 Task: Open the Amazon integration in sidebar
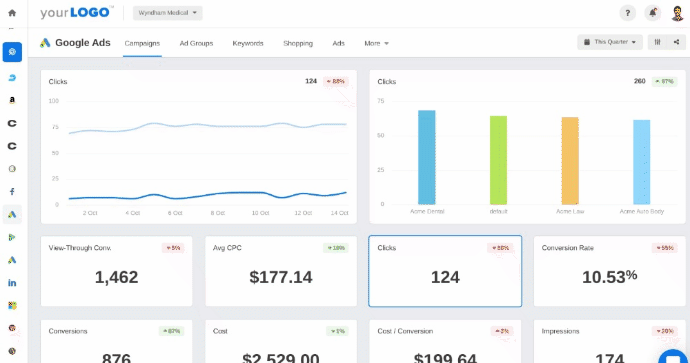12,100
